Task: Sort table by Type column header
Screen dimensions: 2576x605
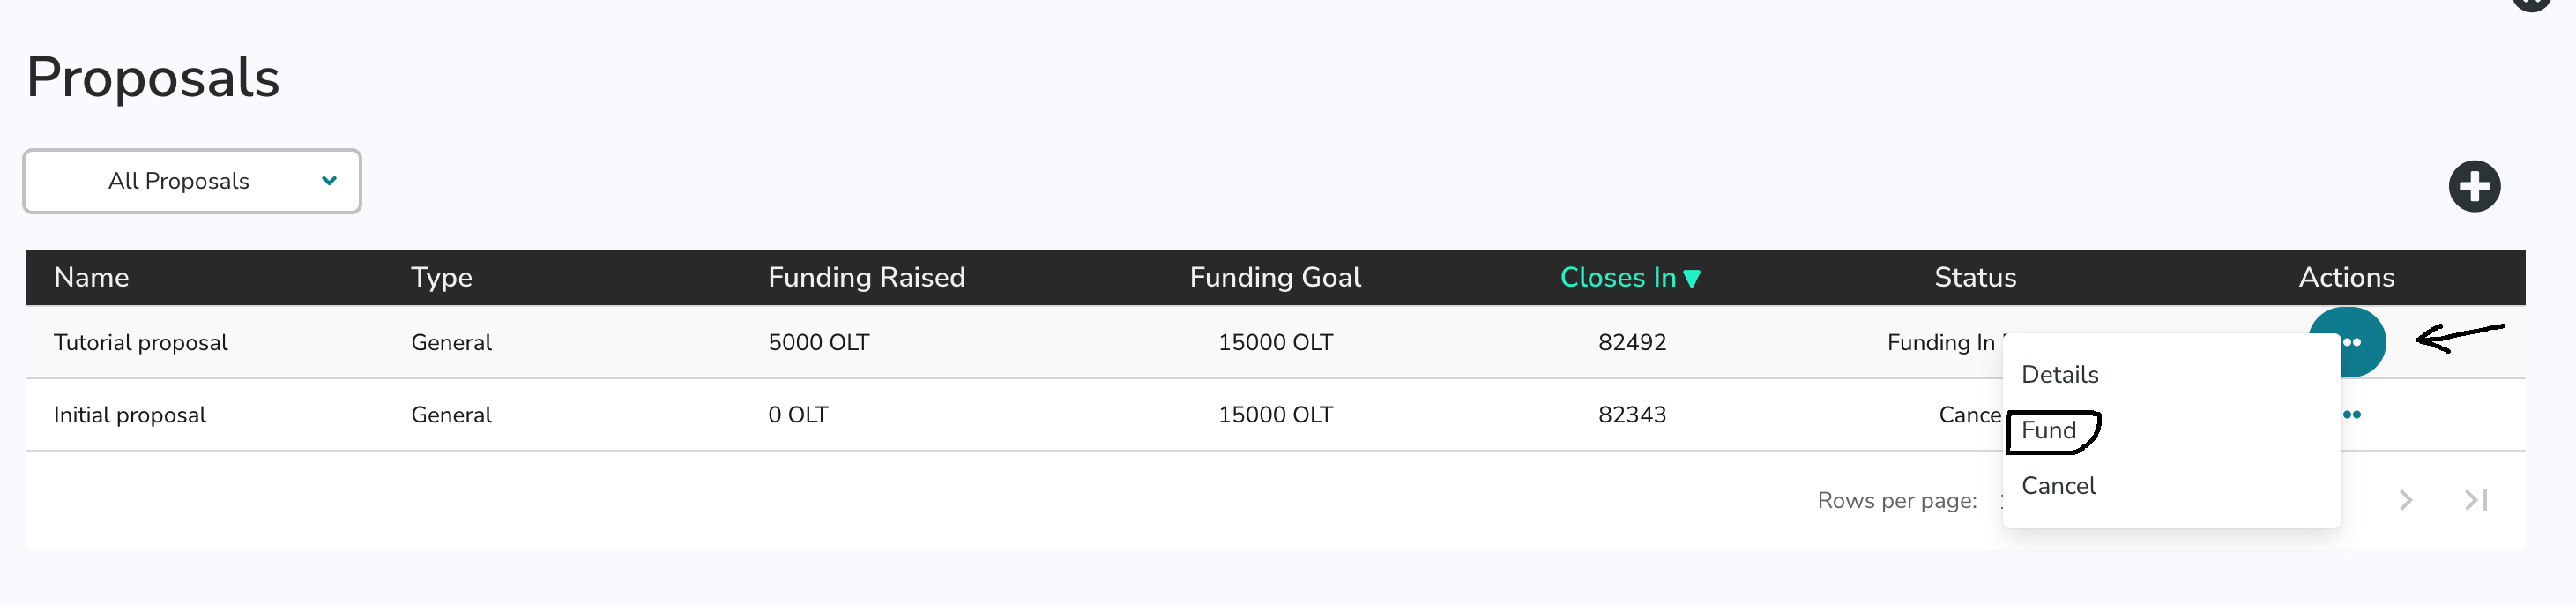Action: (441, 277)
